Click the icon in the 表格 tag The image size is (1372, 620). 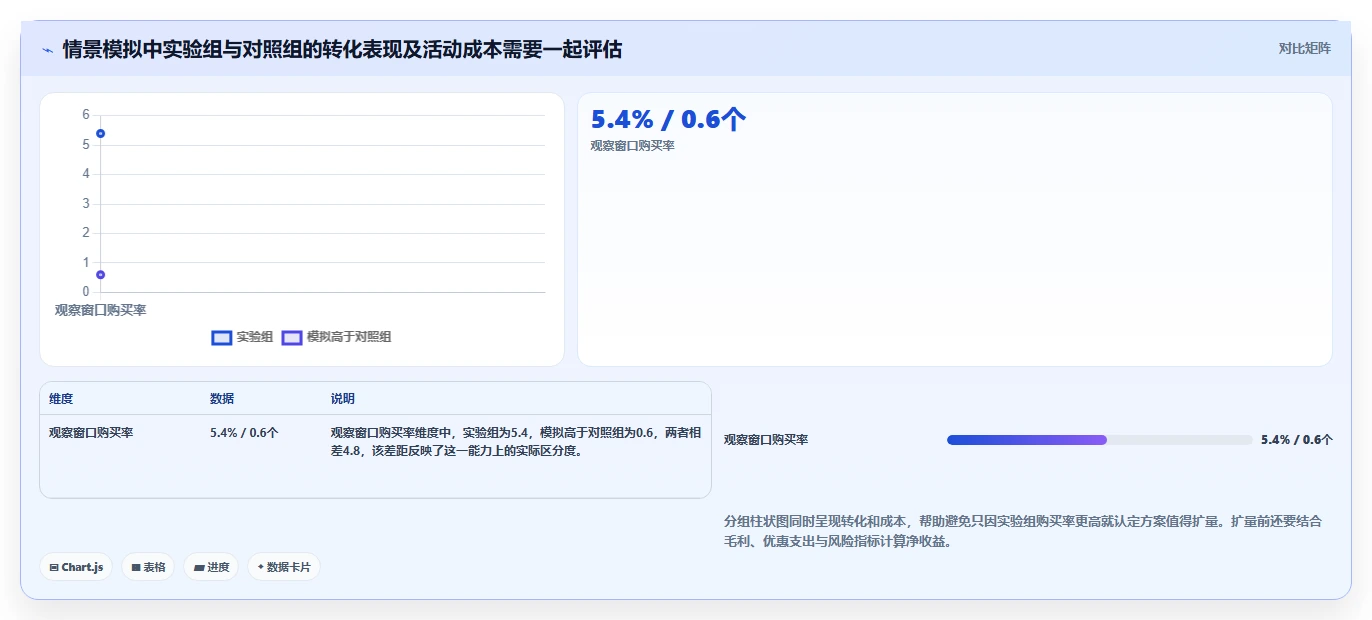click(x=136, y=567)
